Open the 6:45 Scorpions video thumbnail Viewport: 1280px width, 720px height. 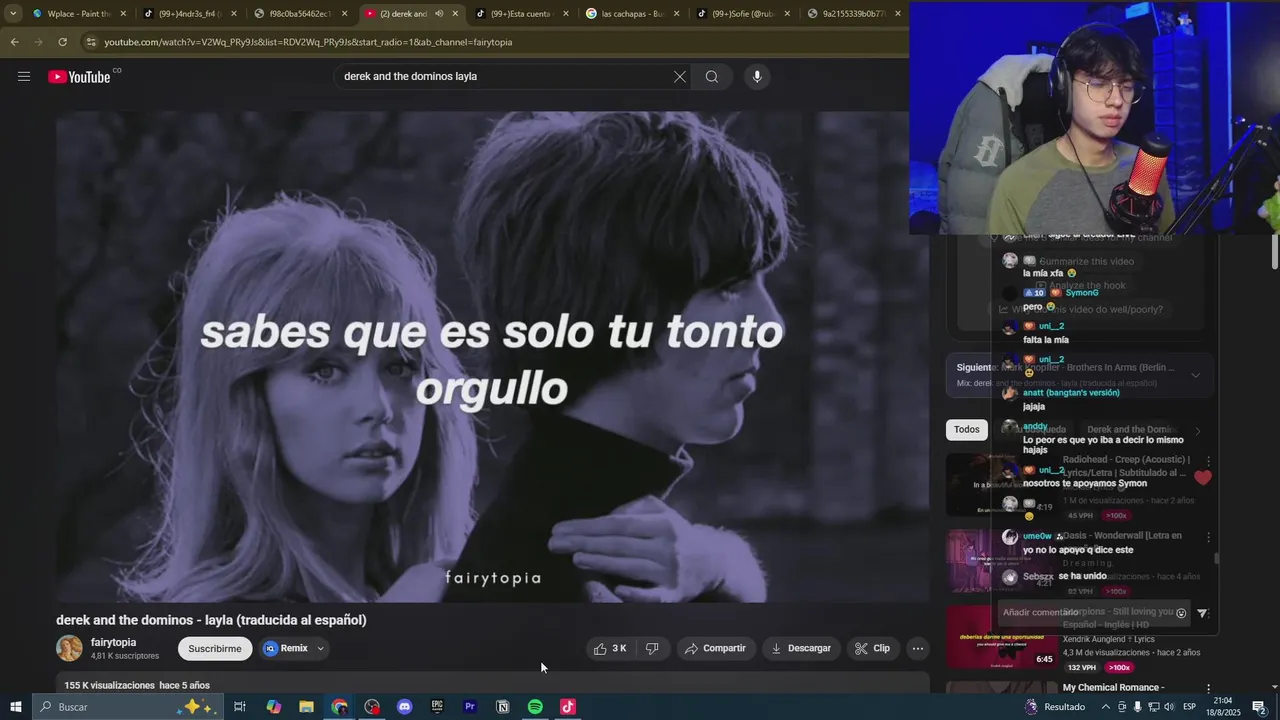coord(1001,637)
